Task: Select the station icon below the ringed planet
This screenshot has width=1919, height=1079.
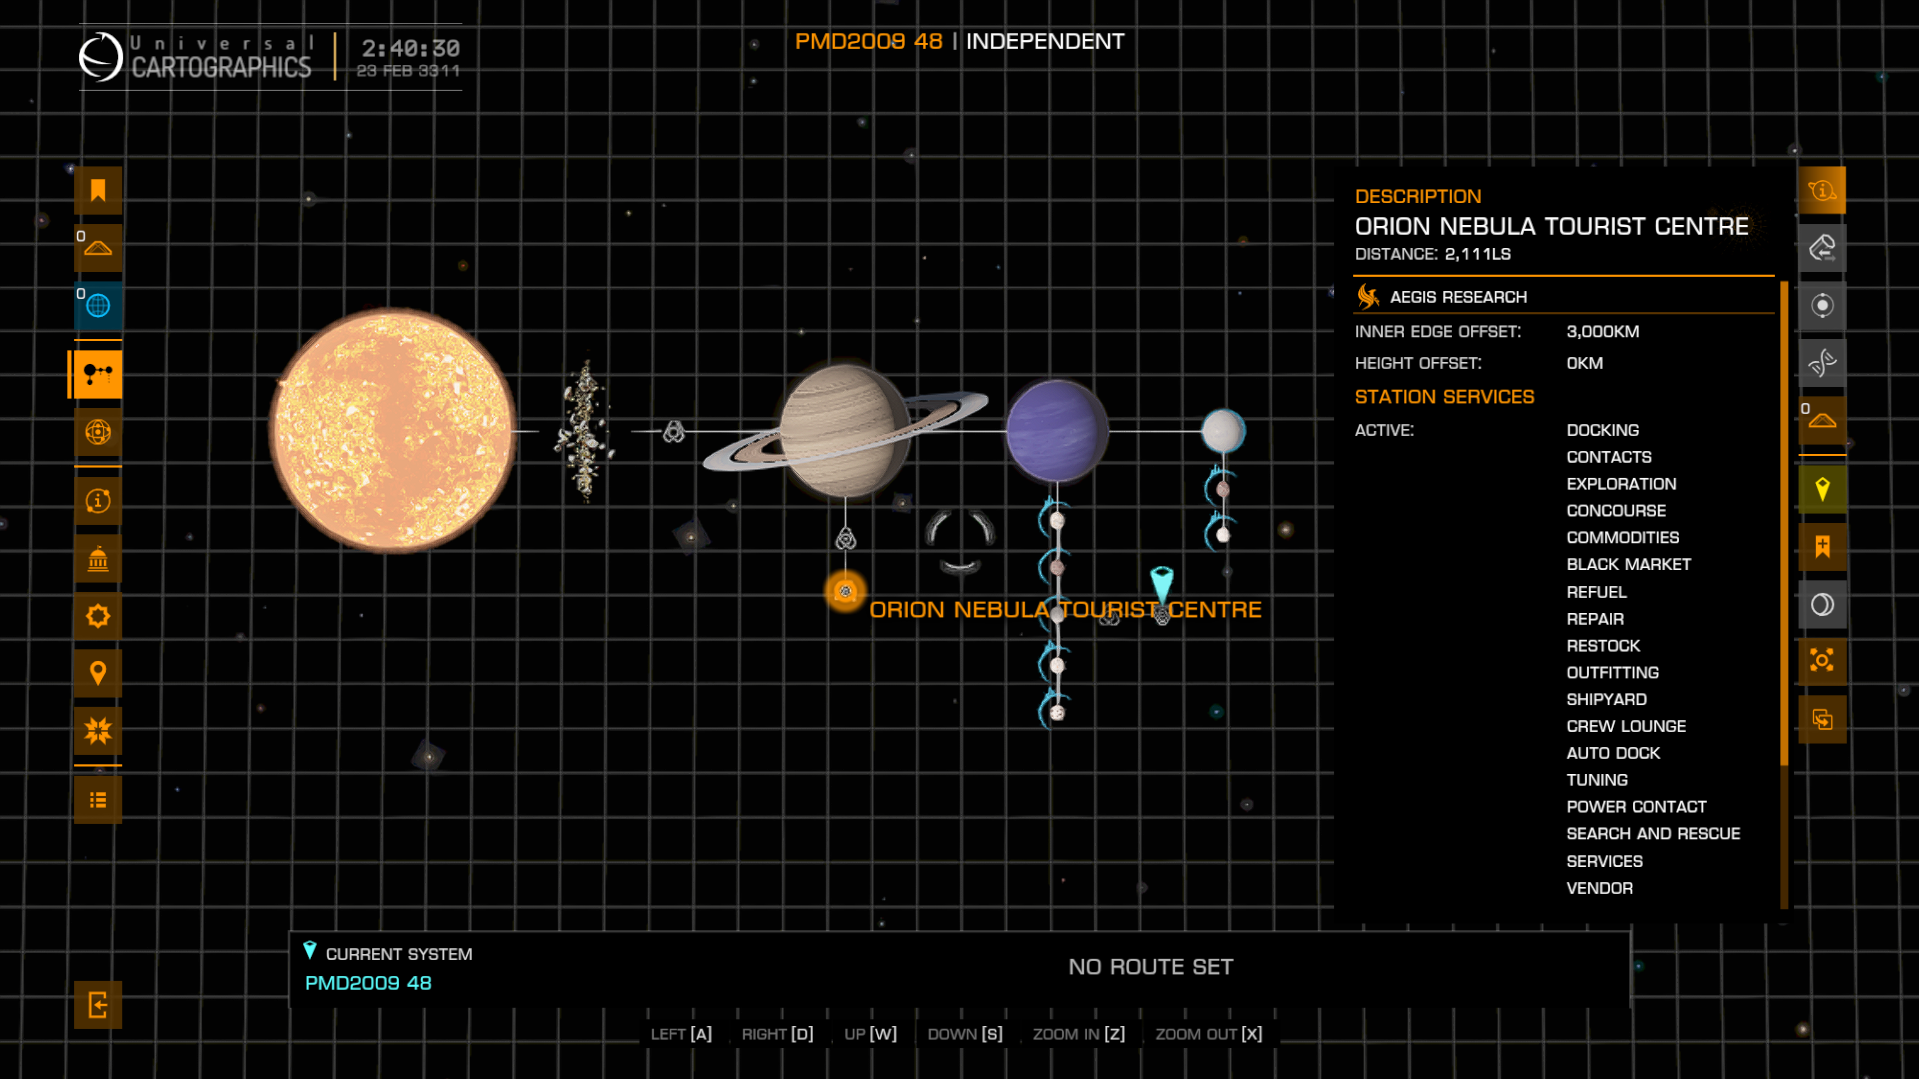Action: pos(846,539)
